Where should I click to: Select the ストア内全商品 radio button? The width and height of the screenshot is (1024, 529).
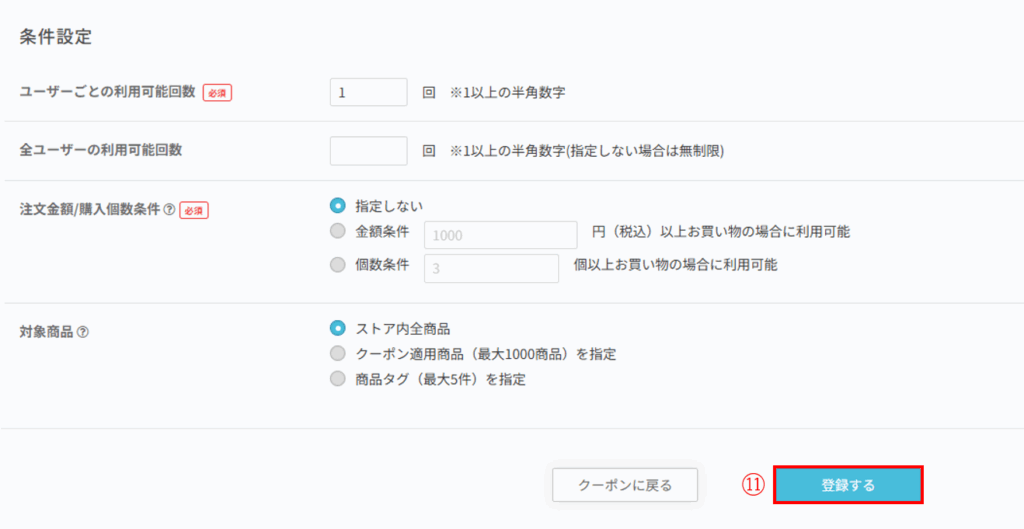point(338,327)
